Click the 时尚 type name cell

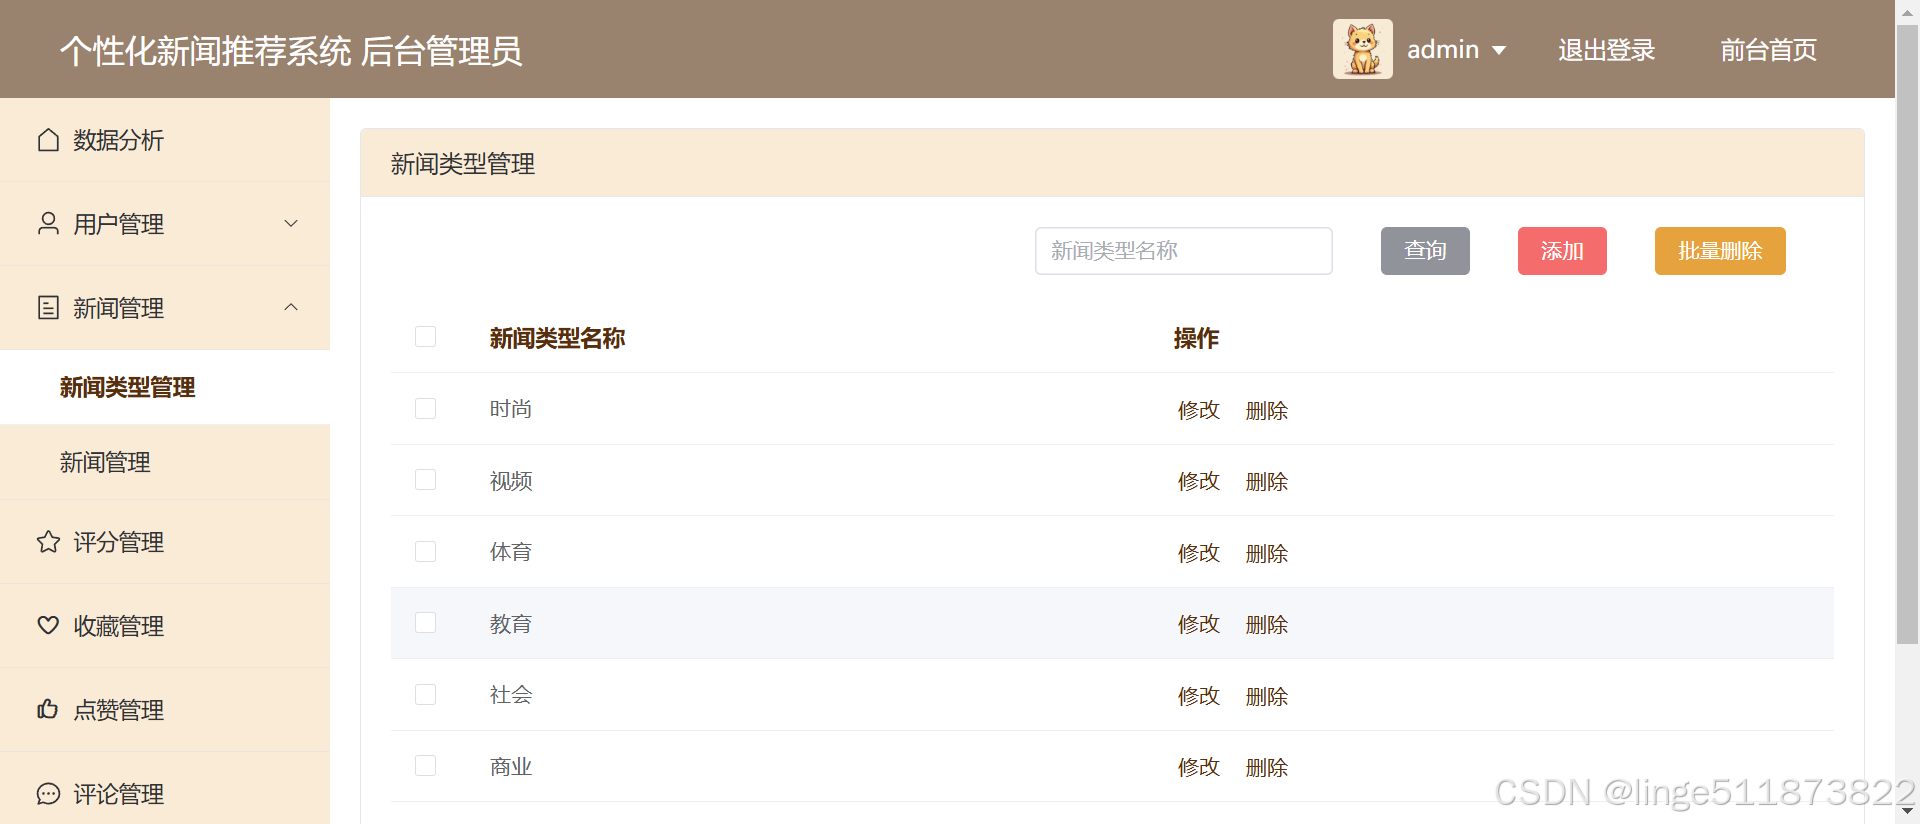[x=511, y=409]
